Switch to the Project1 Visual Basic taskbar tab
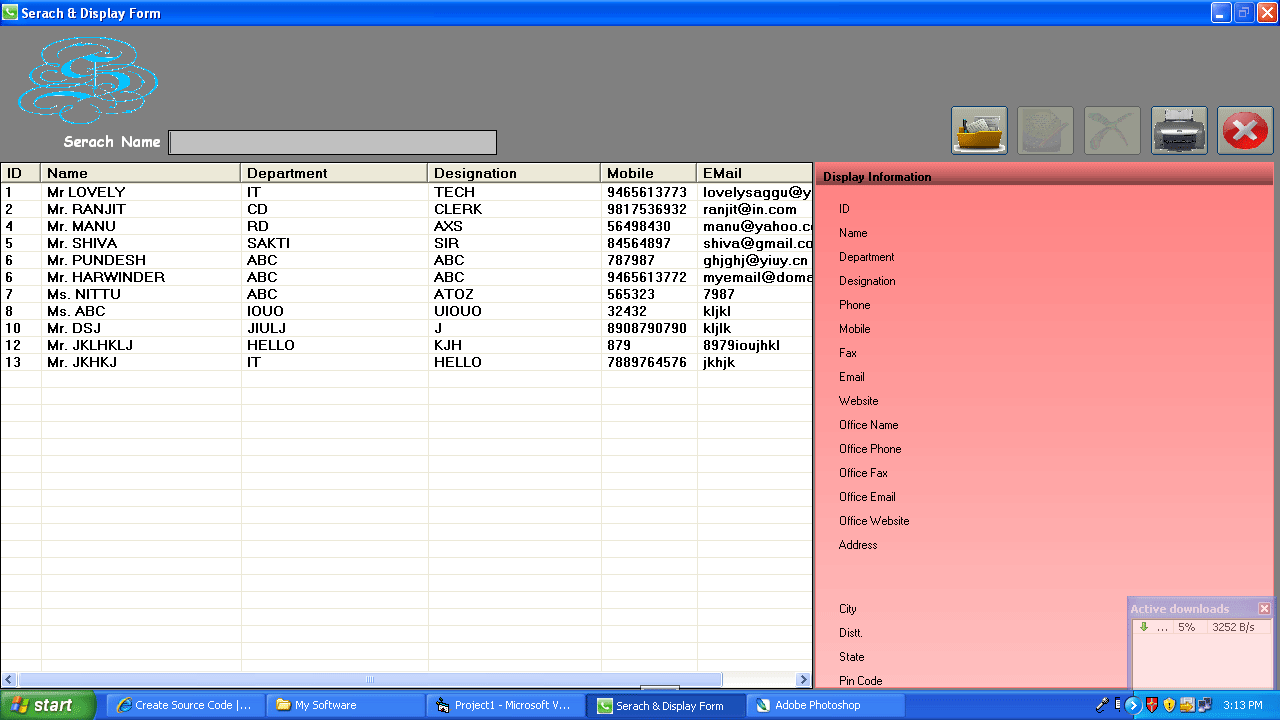Viewport: 1280px width, 720px height. pos(504,705)
